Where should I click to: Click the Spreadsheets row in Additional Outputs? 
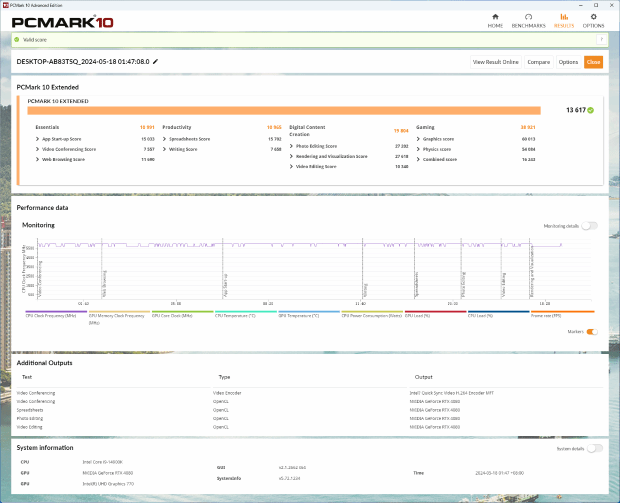(310, 410)
